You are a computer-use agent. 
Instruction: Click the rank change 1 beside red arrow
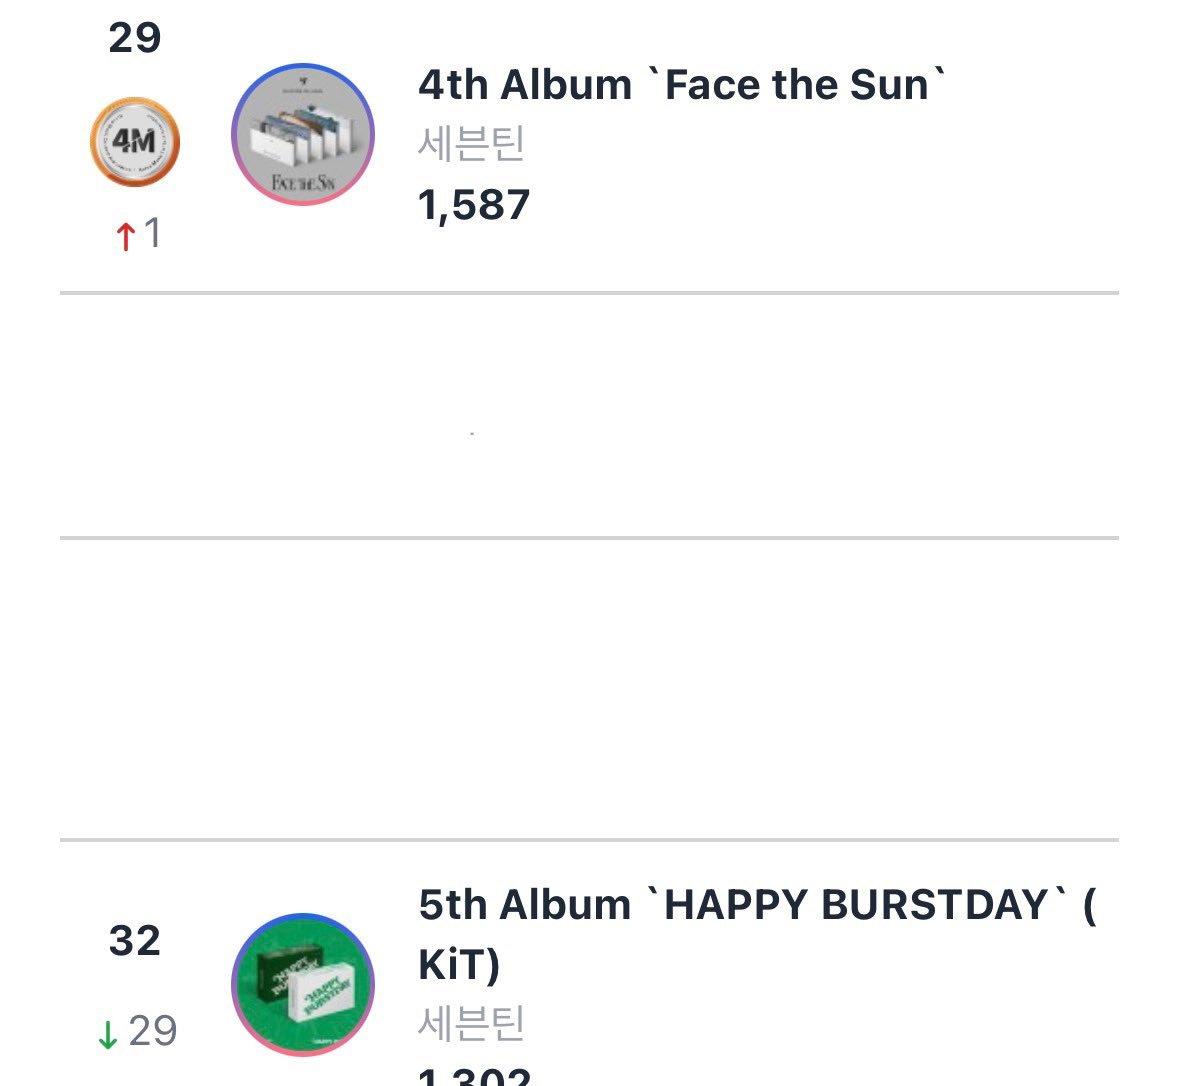coord(152,232)
